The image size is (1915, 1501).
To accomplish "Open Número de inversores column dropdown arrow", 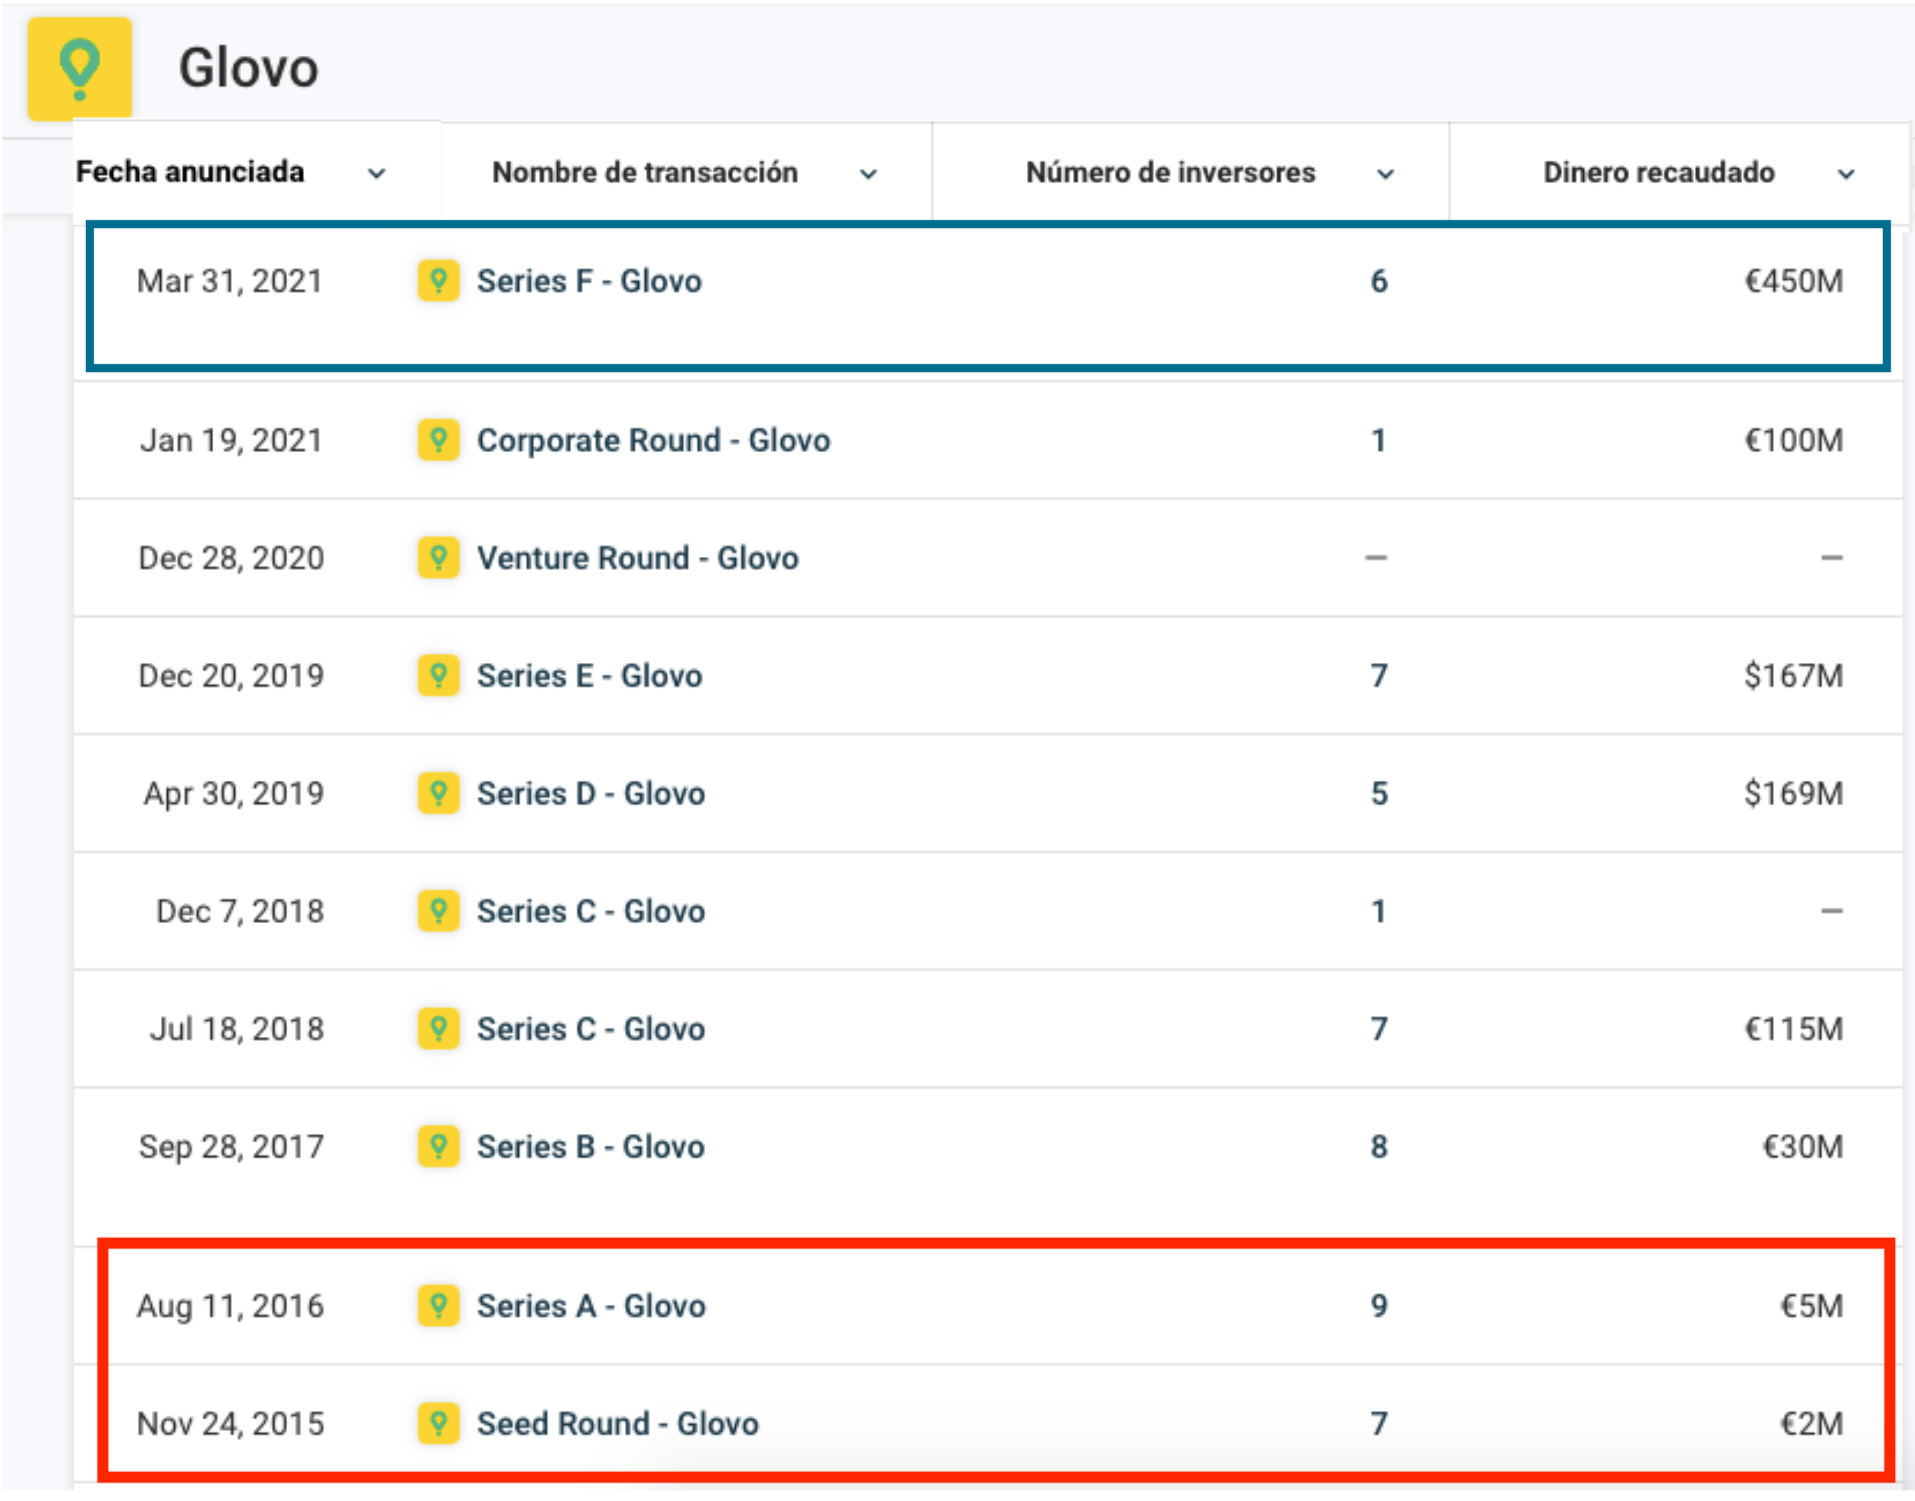I will [x=1385, y=173].
